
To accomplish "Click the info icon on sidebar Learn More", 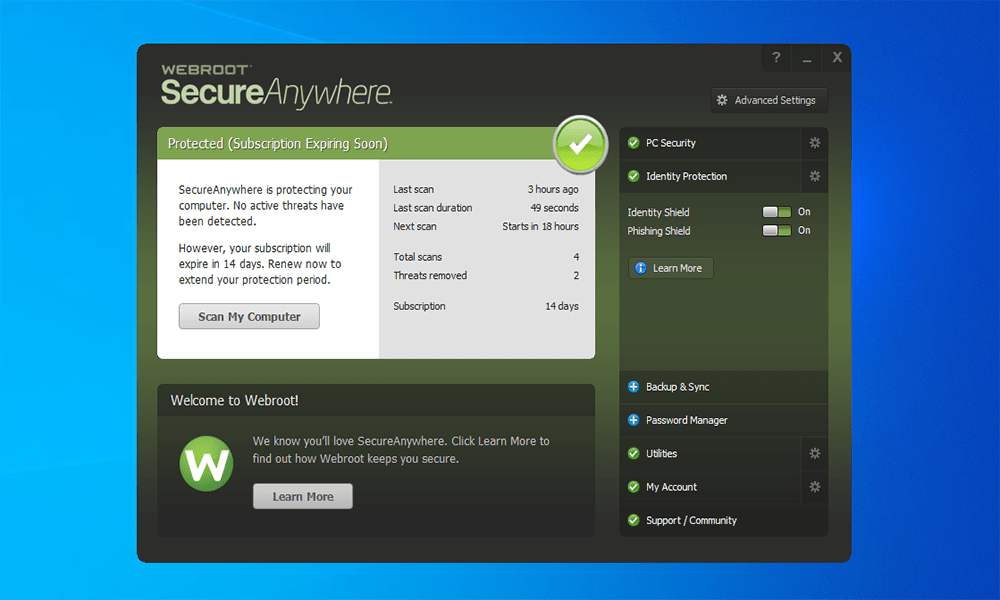I will (641, 268).
